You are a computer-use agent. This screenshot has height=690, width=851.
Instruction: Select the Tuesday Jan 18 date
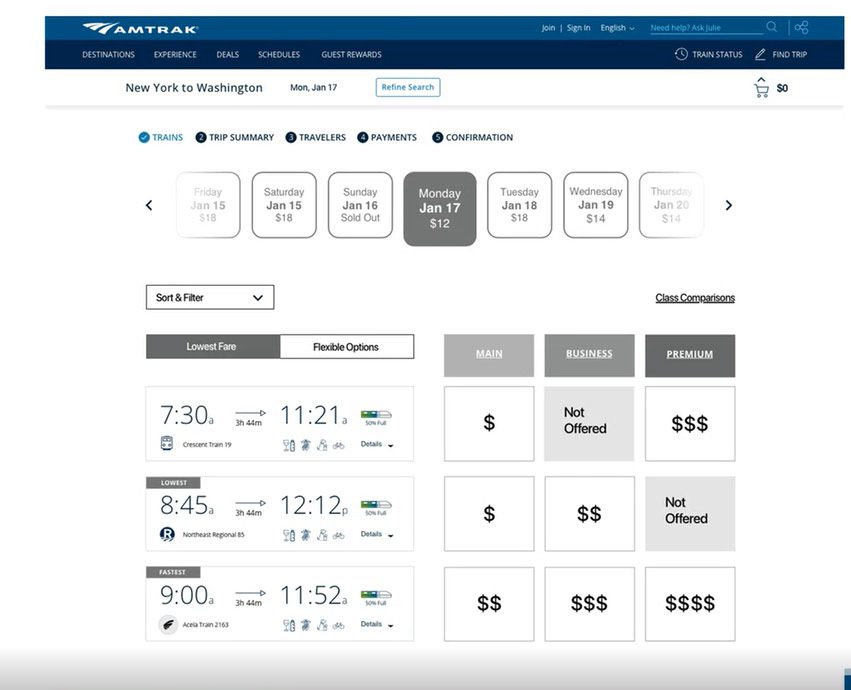click(519, 205)
